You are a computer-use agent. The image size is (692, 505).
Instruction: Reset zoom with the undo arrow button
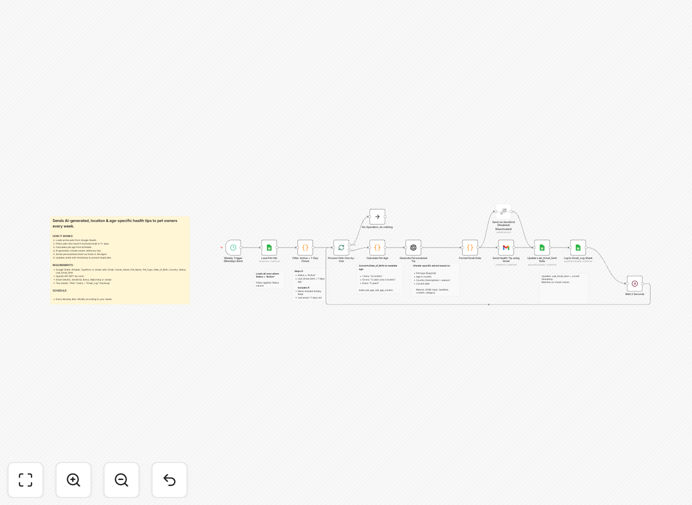point(169,480)
